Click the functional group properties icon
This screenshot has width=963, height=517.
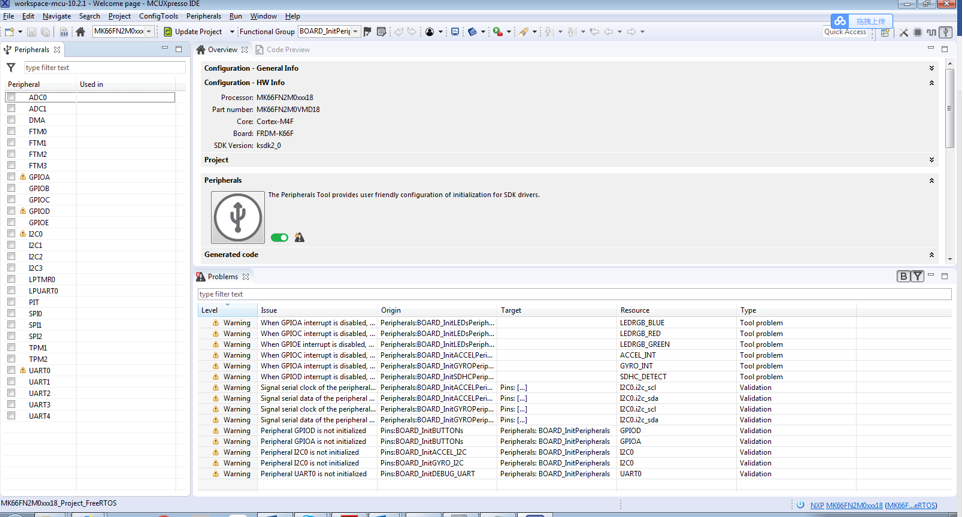click(381, 32)
